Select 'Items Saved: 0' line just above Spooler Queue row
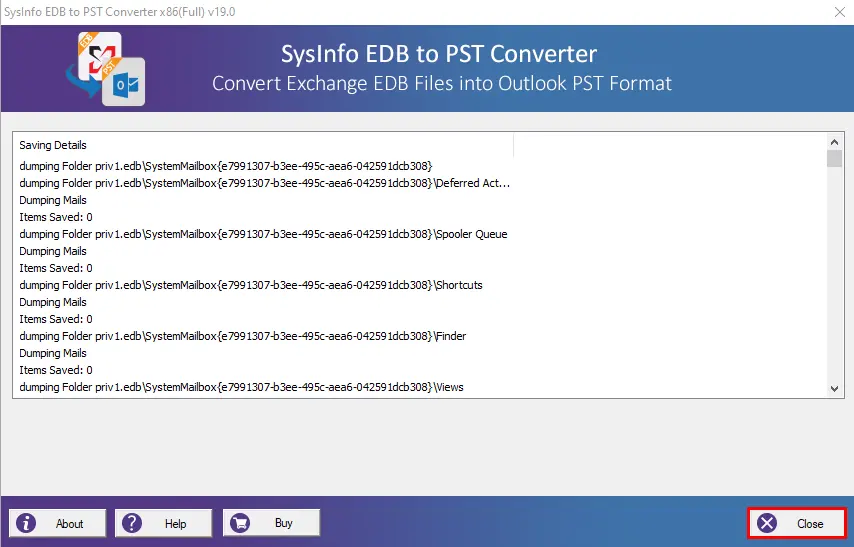Screen dimensions: 854x547 [56, 217]
